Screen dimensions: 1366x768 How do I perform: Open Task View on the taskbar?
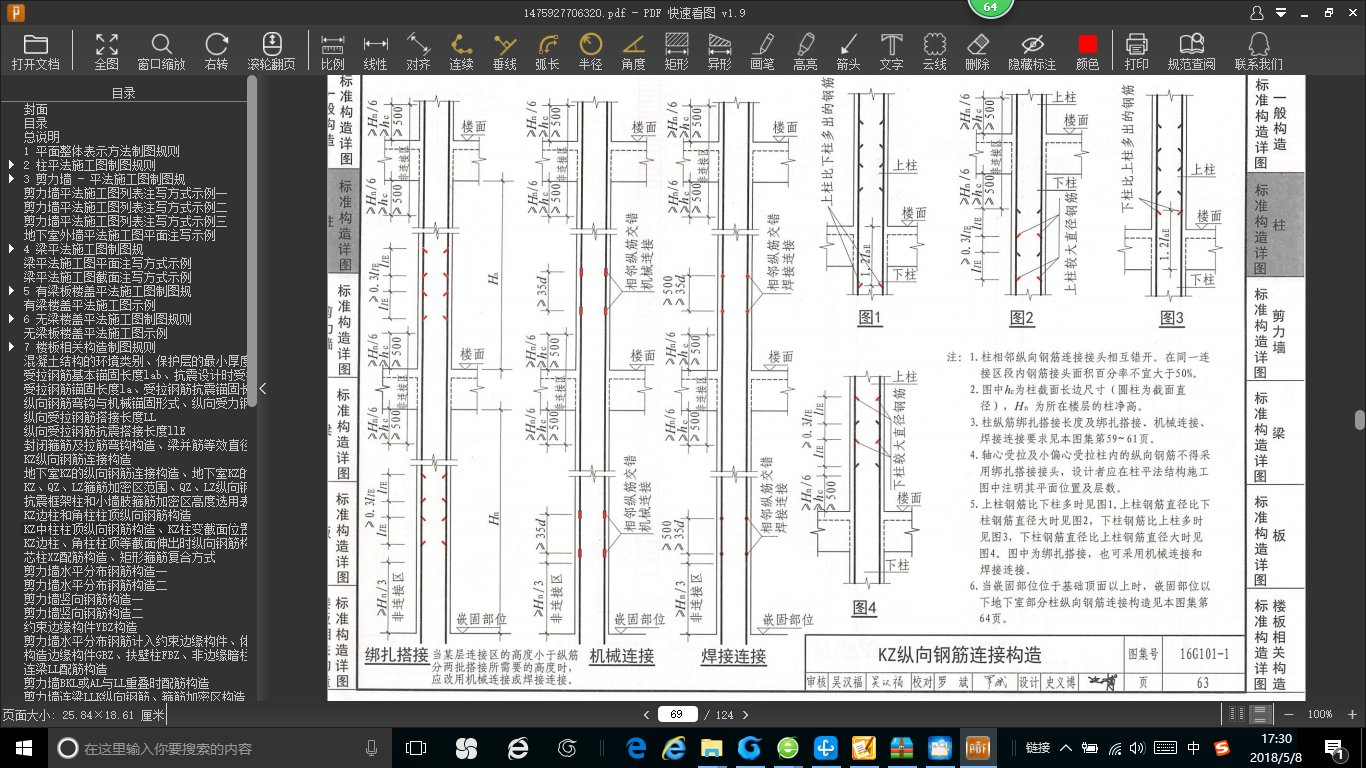[x=415, y=748]
